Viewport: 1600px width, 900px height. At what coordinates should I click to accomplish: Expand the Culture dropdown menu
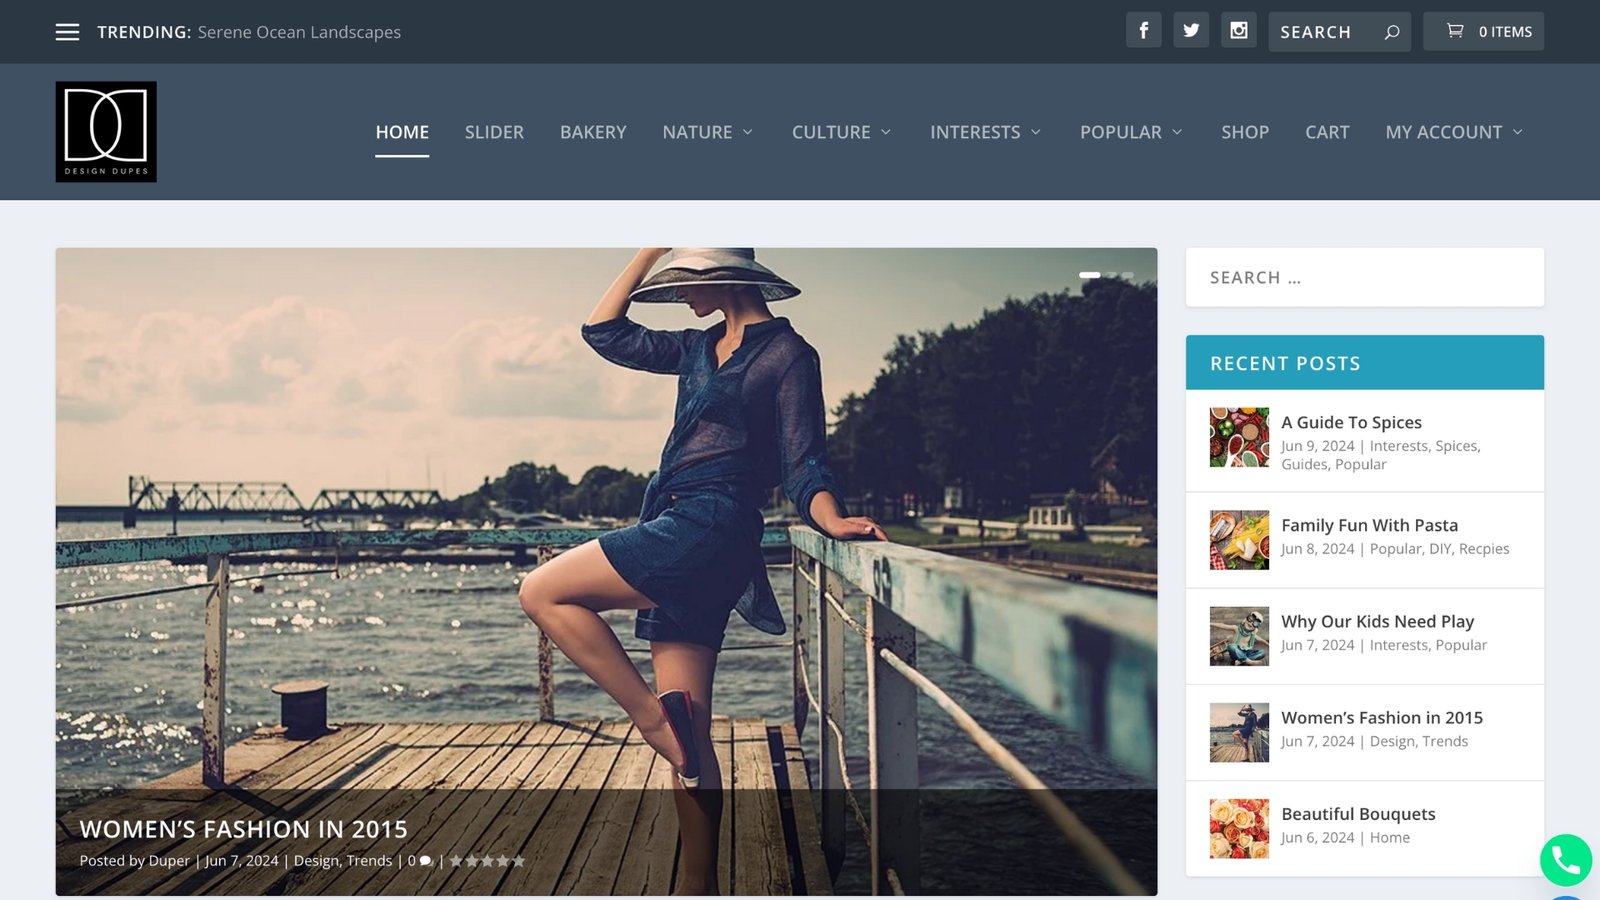pos(841,132)
